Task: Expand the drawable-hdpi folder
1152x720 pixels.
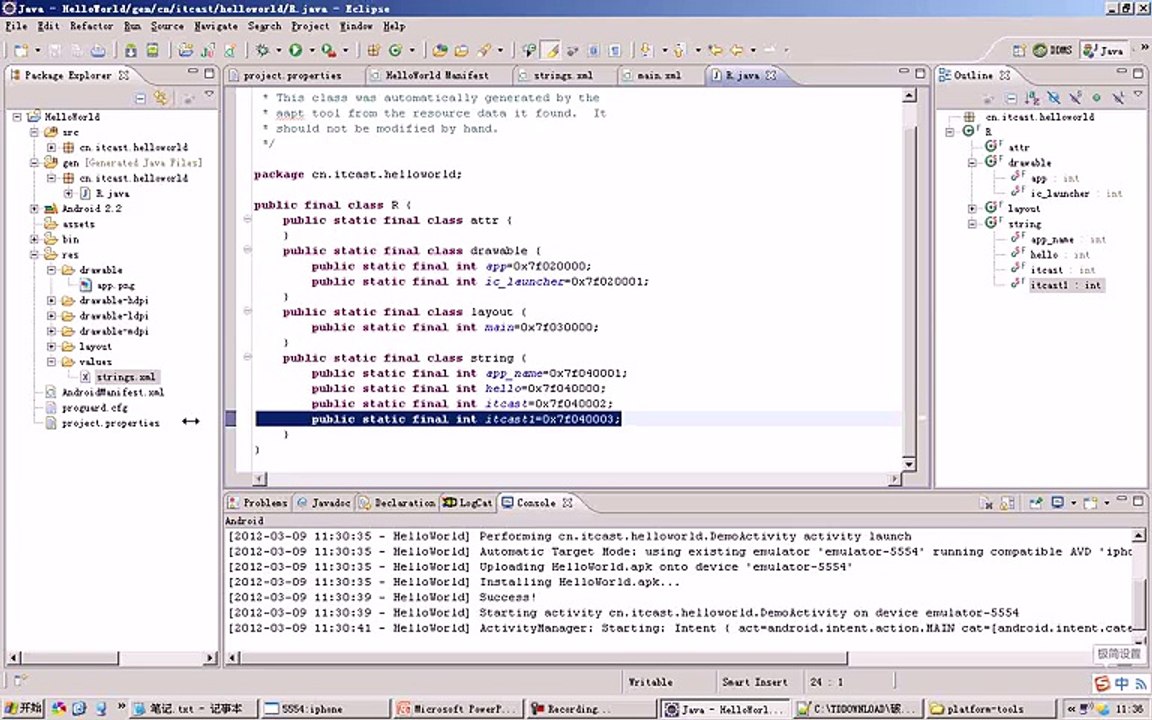Action: (x=51, y=300)
